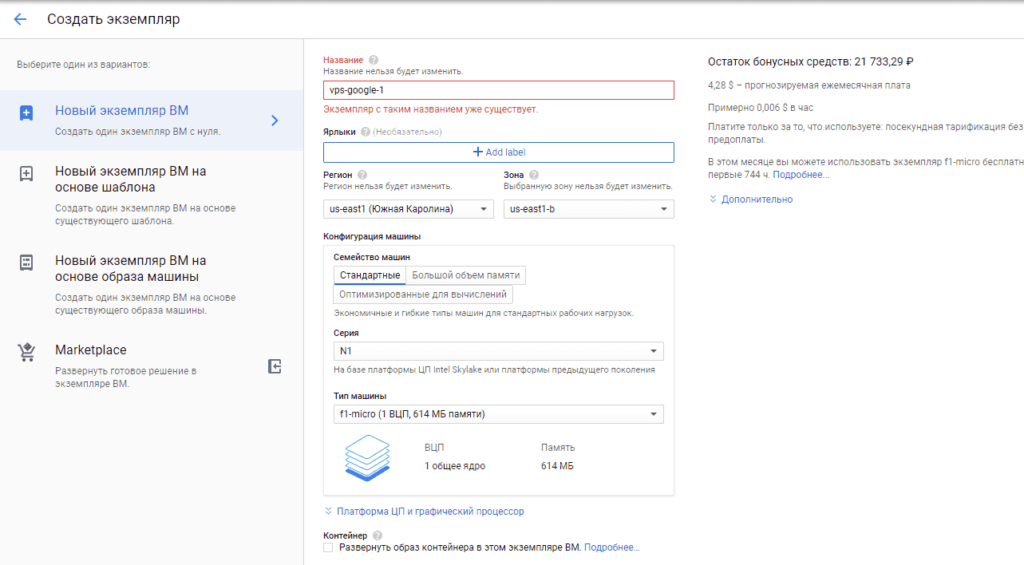Click help icon next to Контейнер

pos(377,535)
